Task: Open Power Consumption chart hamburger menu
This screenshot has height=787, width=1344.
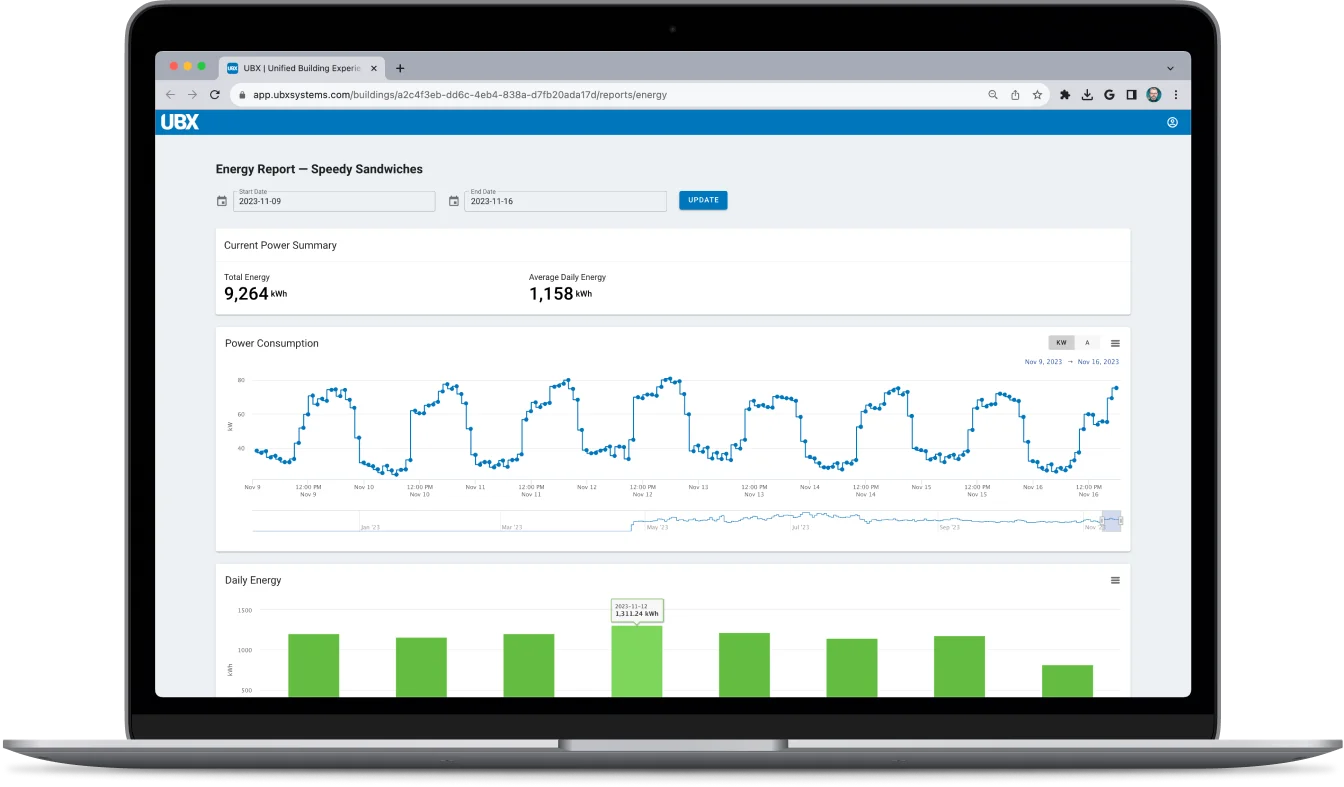Action: [1115, 343]
